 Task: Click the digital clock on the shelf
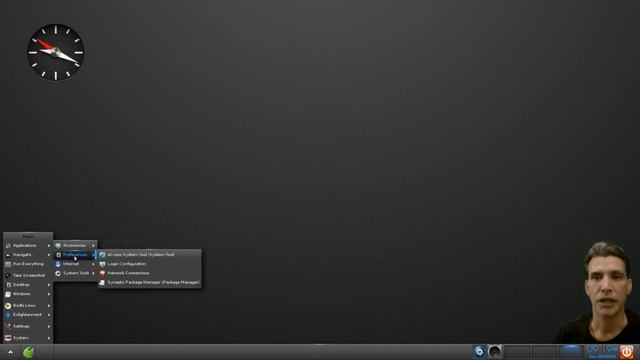[x=602, y=351]
